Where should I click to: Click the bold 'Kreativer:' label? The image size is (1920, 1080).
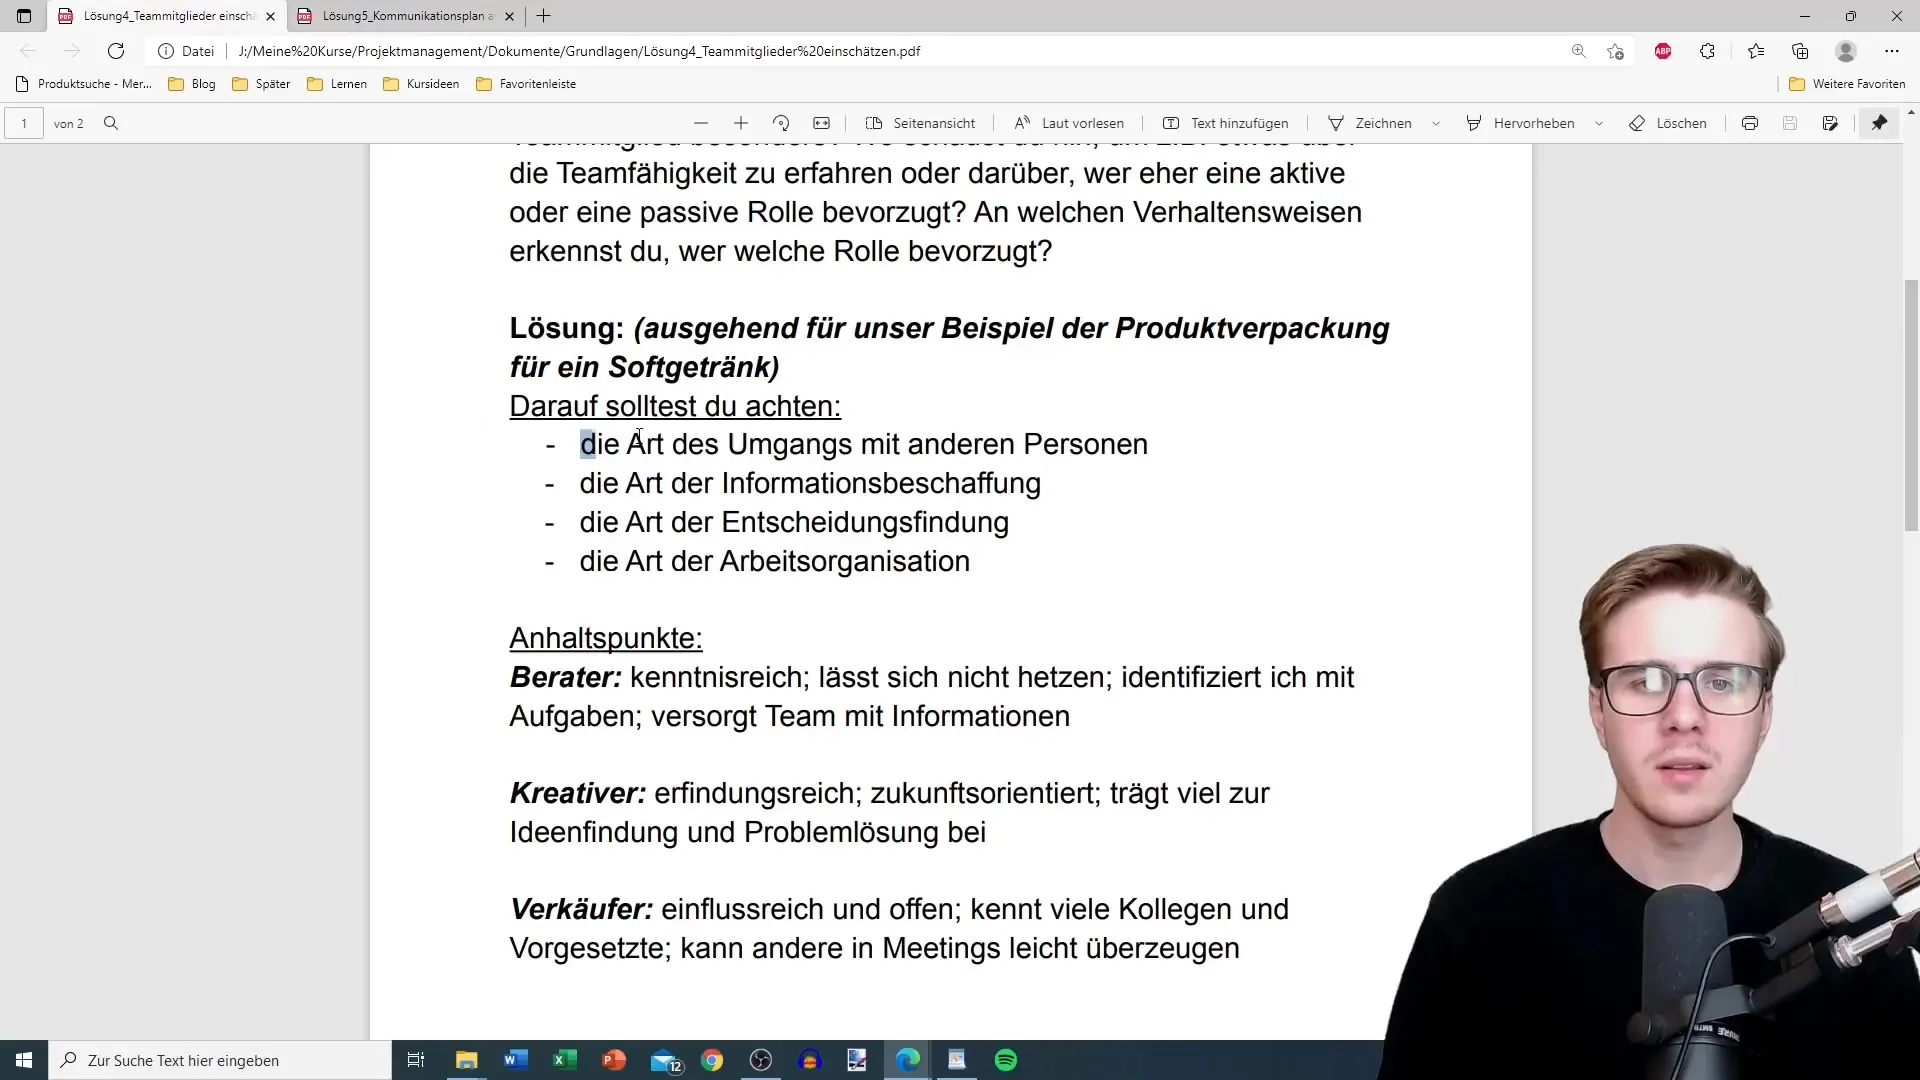click(578, 793)
